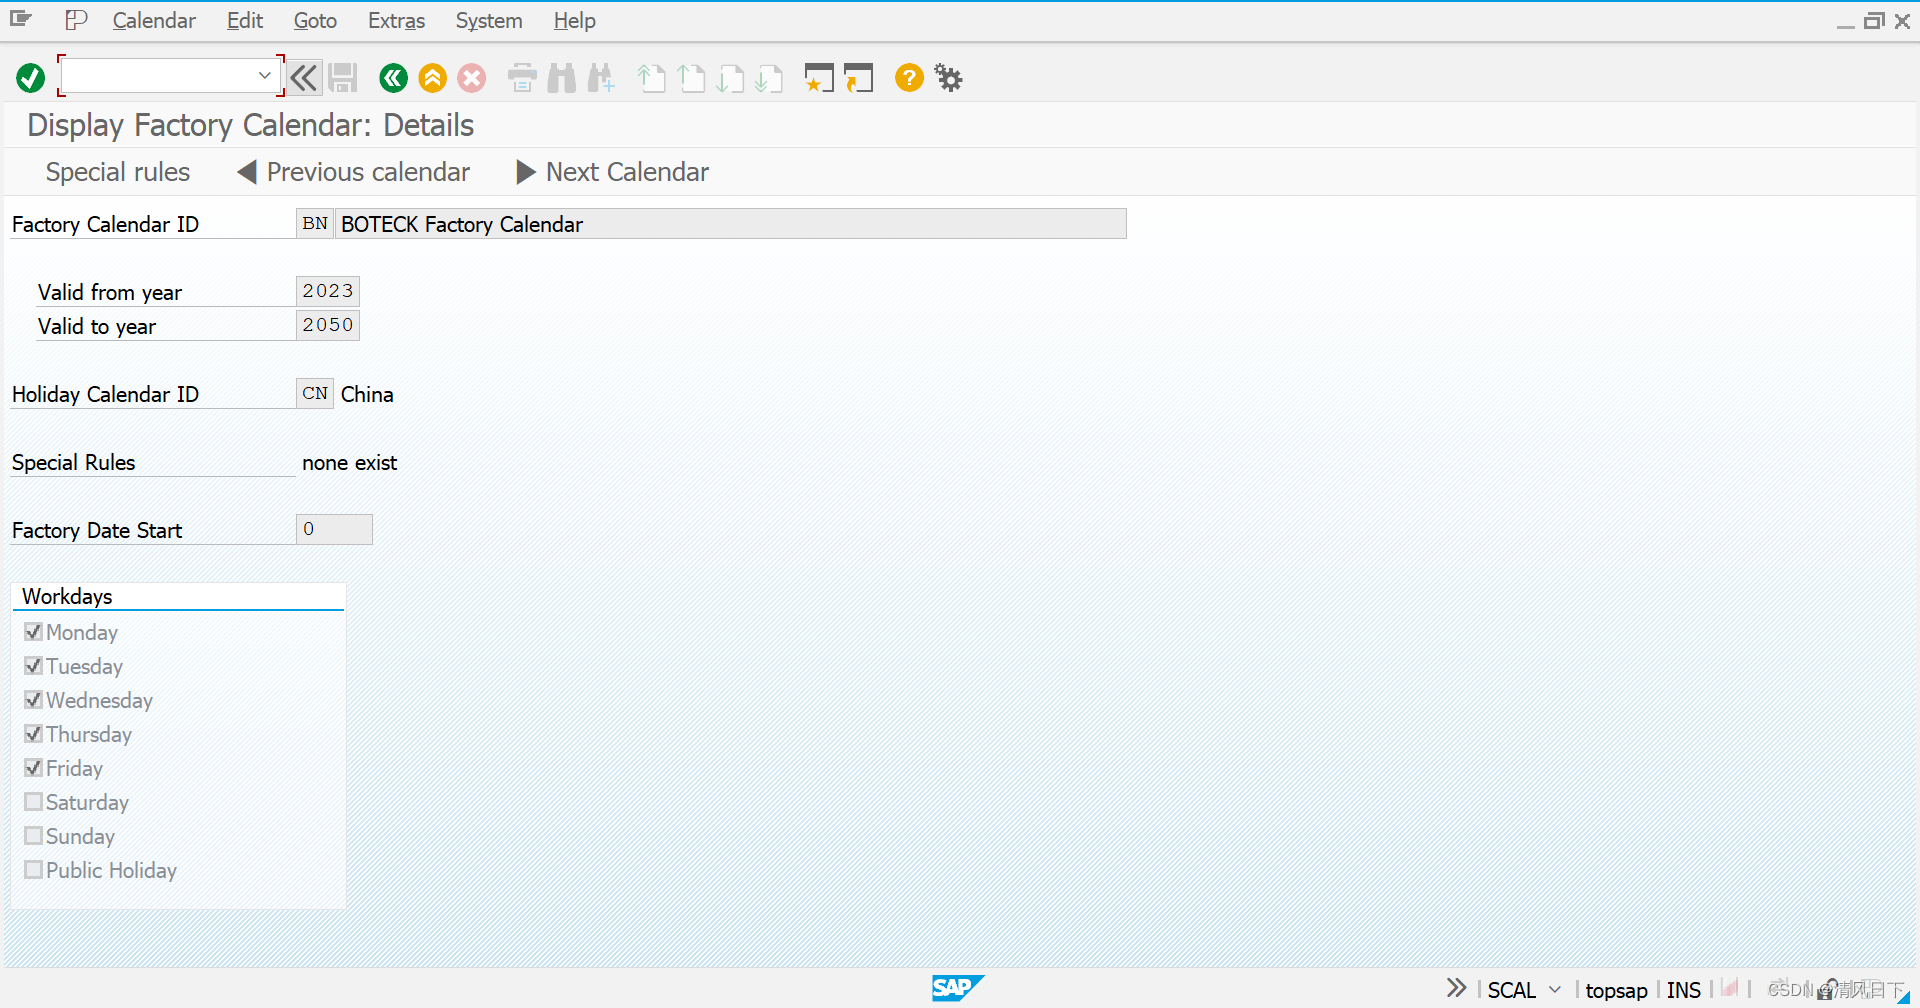Open the Help menu

click(575, 20)
